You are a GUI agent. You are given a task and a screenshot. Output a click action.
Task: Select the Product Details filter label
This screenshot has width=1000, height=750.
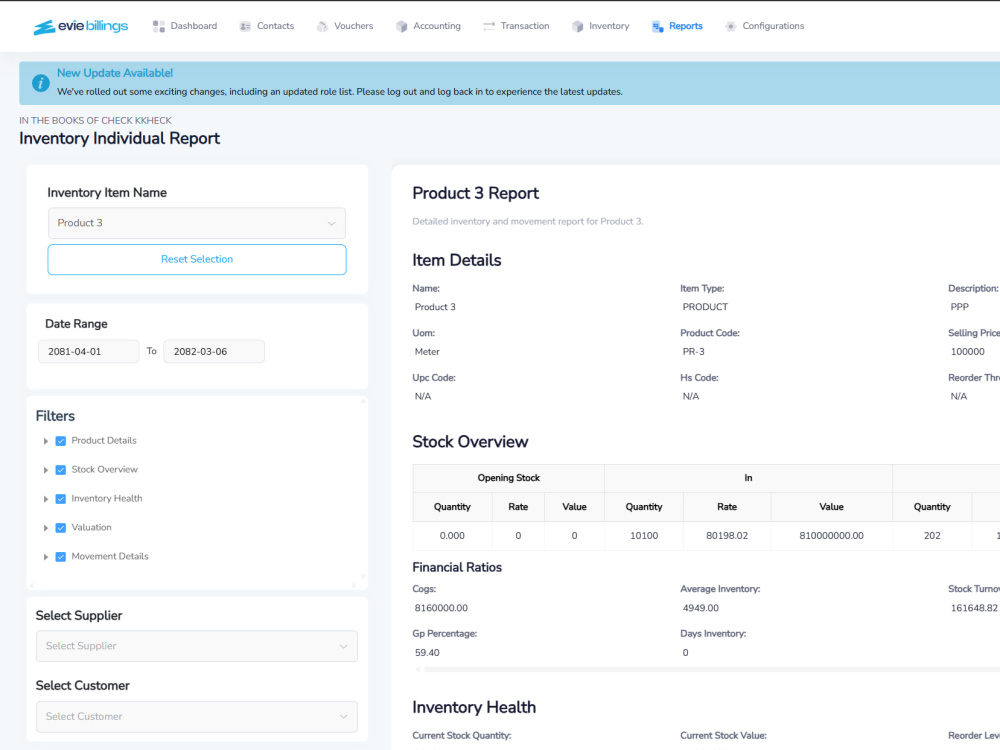tap(104, 441)
